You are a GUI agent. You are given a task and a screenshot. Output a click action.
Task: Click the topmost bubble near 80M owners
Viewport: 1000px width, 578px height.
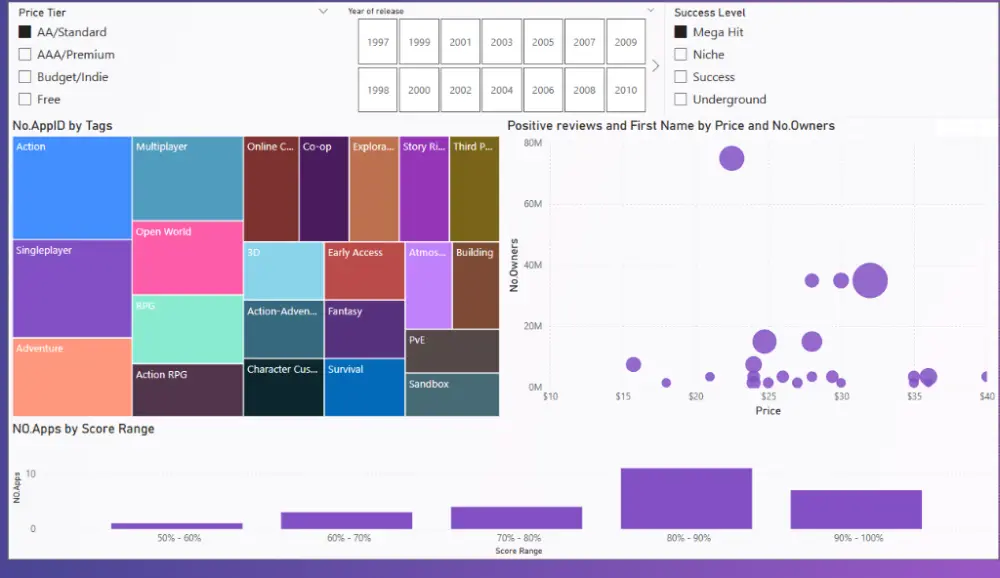tap(732, 158)
